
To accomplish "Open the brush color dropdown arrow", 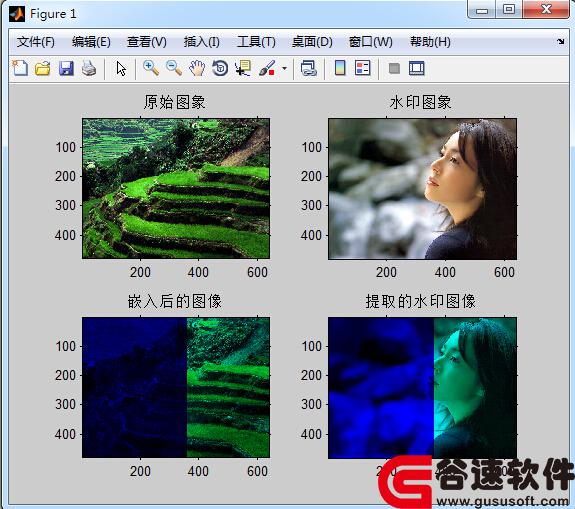I will coord(284,69).
